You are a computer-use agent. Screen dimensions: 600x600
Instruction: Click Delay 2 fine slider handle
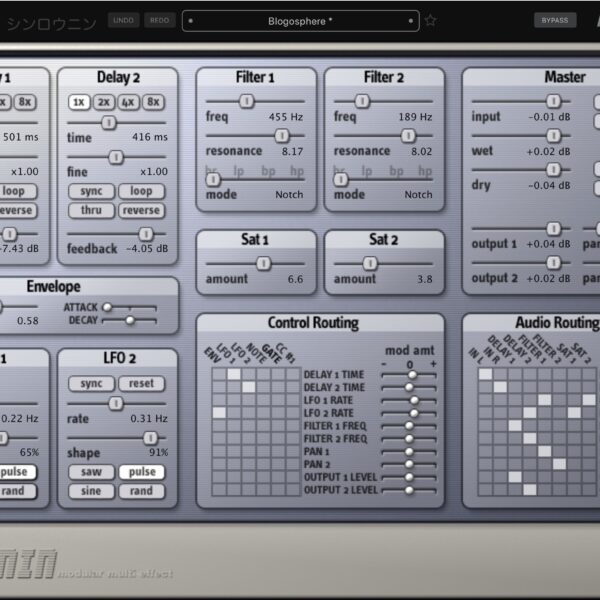click(x=116, y=157)
